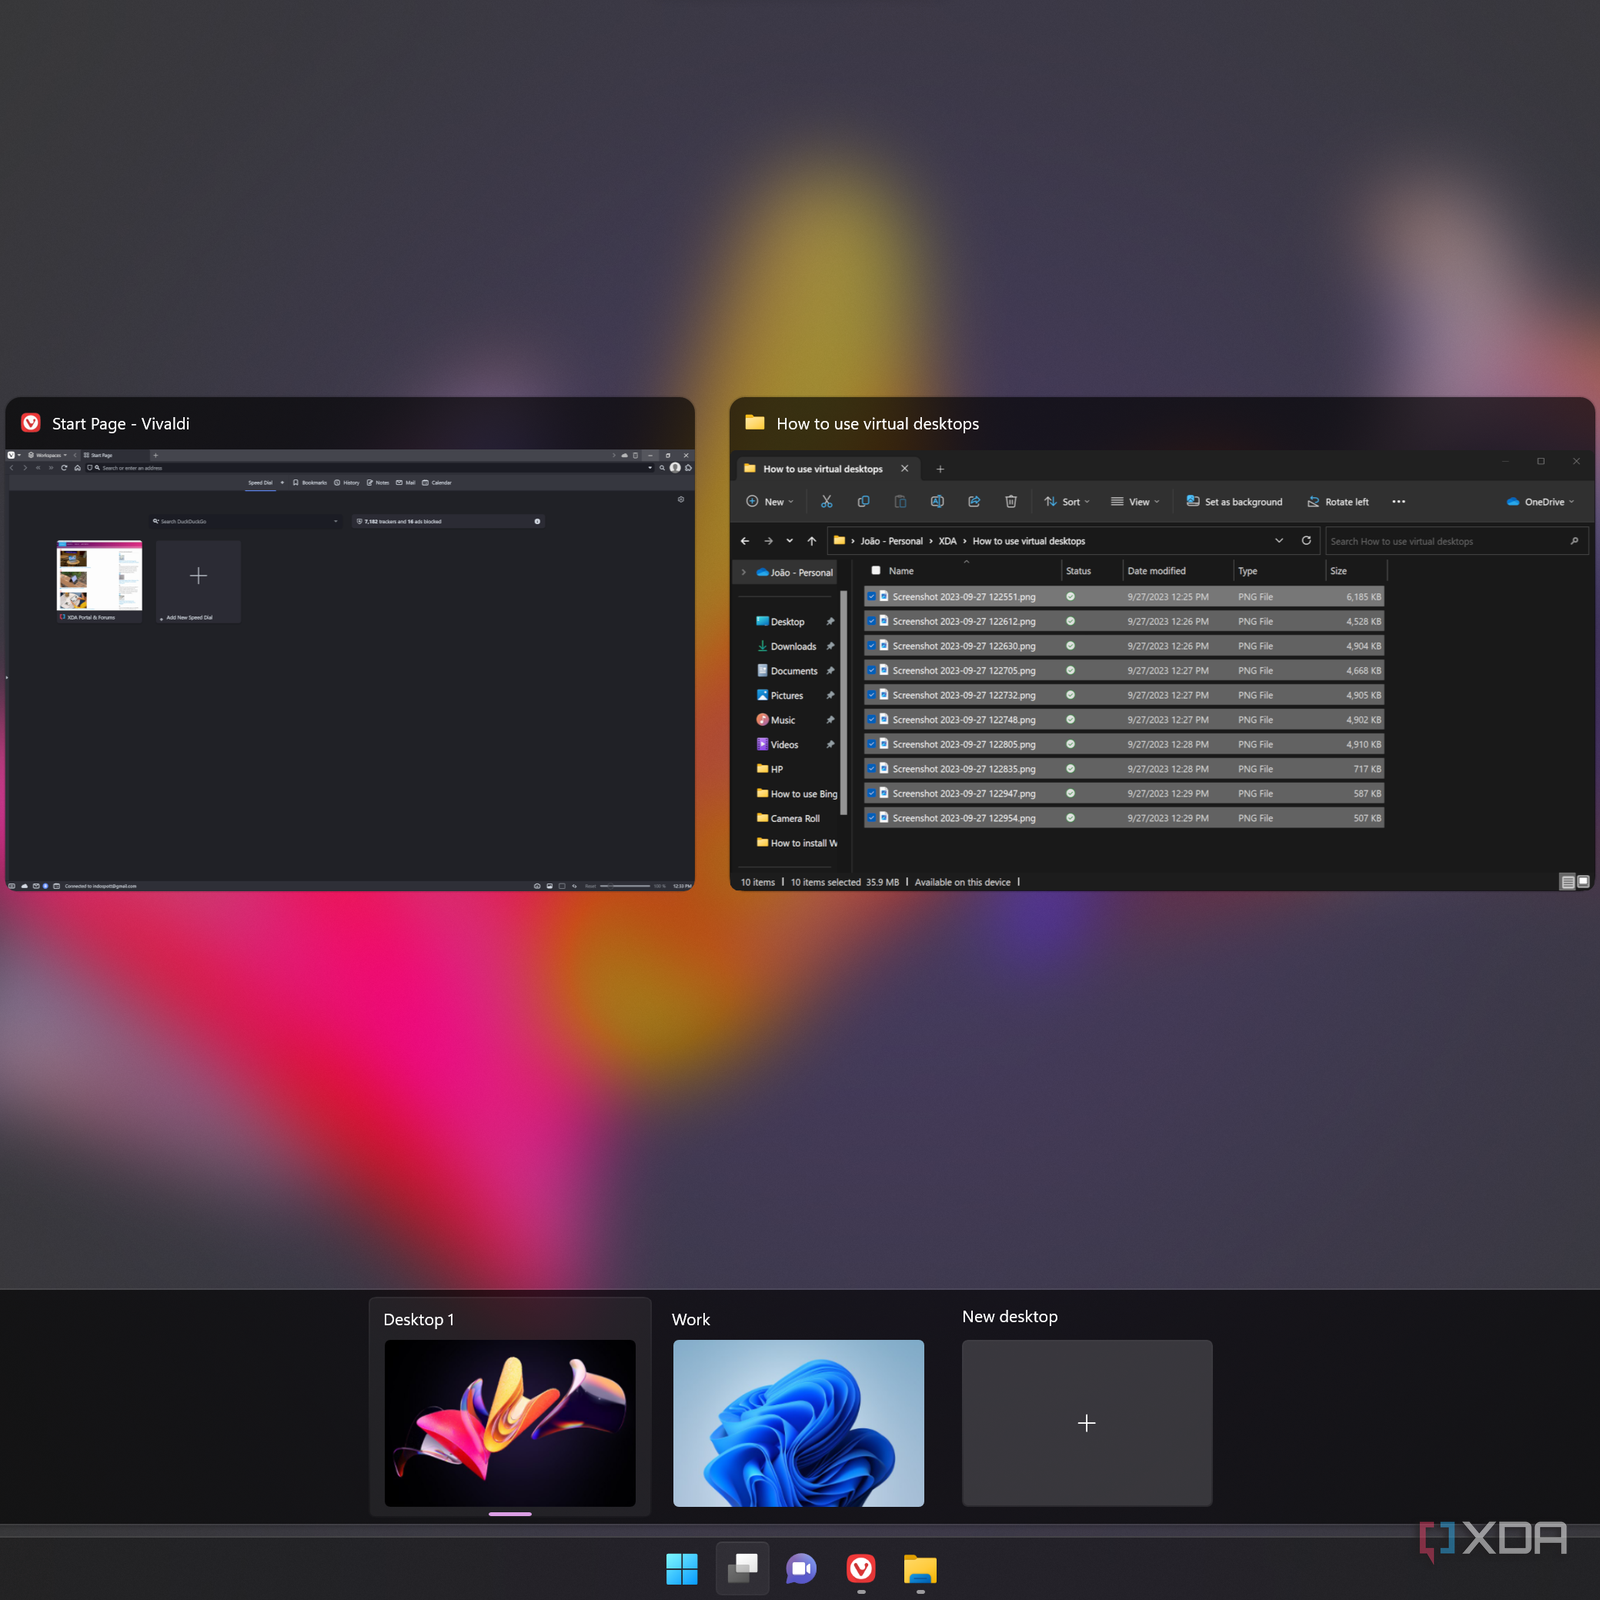Click the Delete trash can icon
1600x1600 pixels.
pos(1011,502)
